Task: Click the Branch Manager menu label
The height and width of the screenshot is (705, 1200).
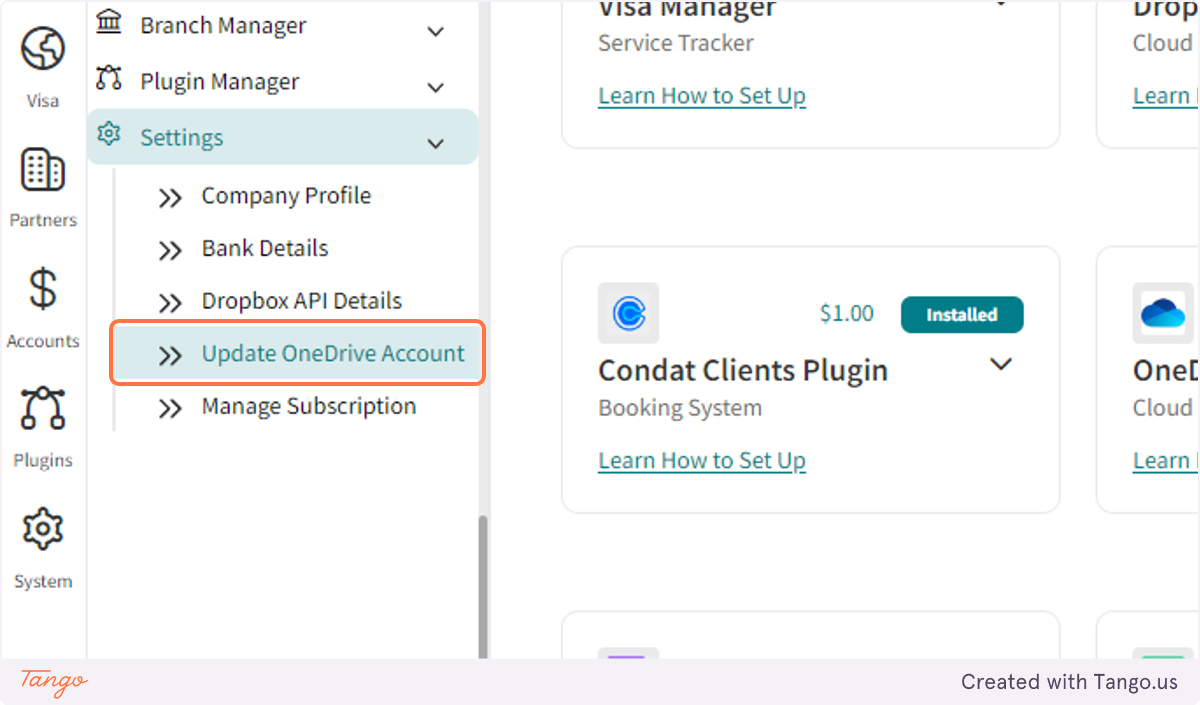Action: 223,25
